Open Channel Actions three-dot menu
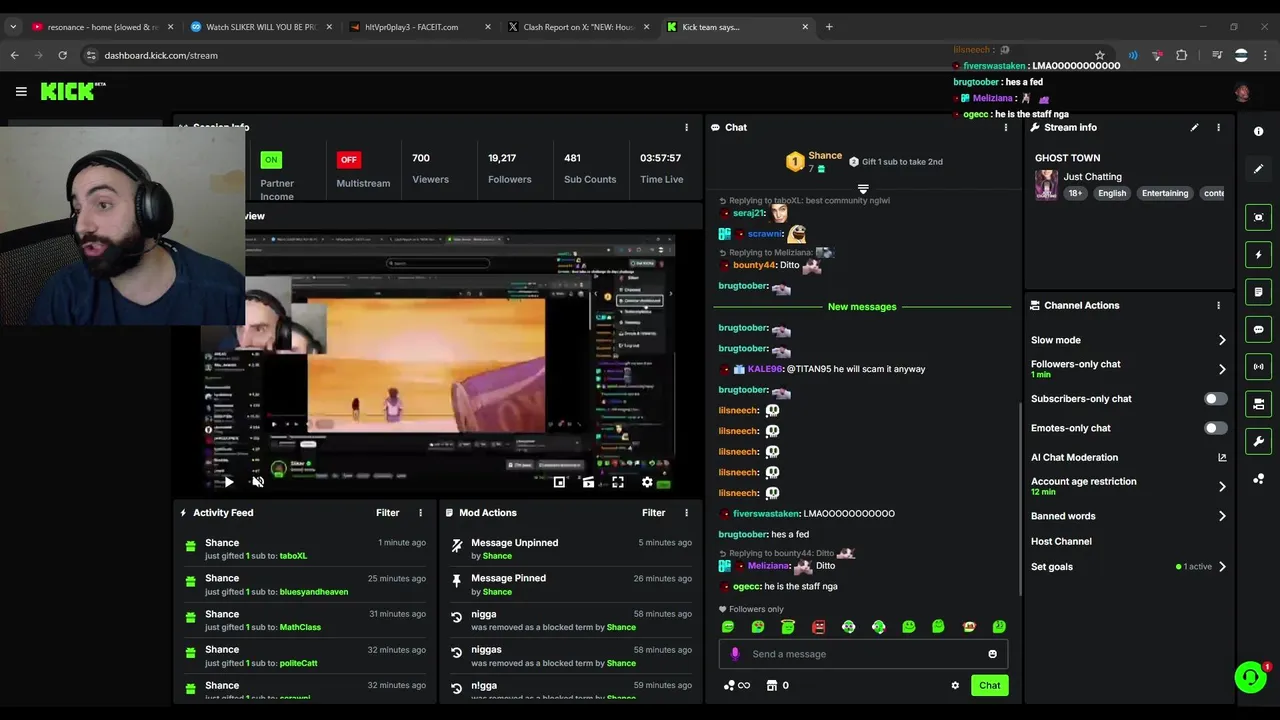 pos(1218,305)
